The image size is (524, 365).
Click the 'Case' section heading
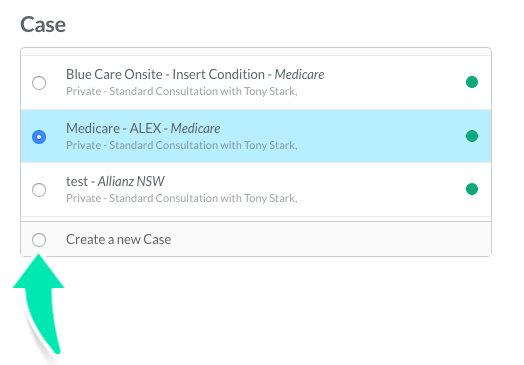pyautogui.click(x=43, y=25)
